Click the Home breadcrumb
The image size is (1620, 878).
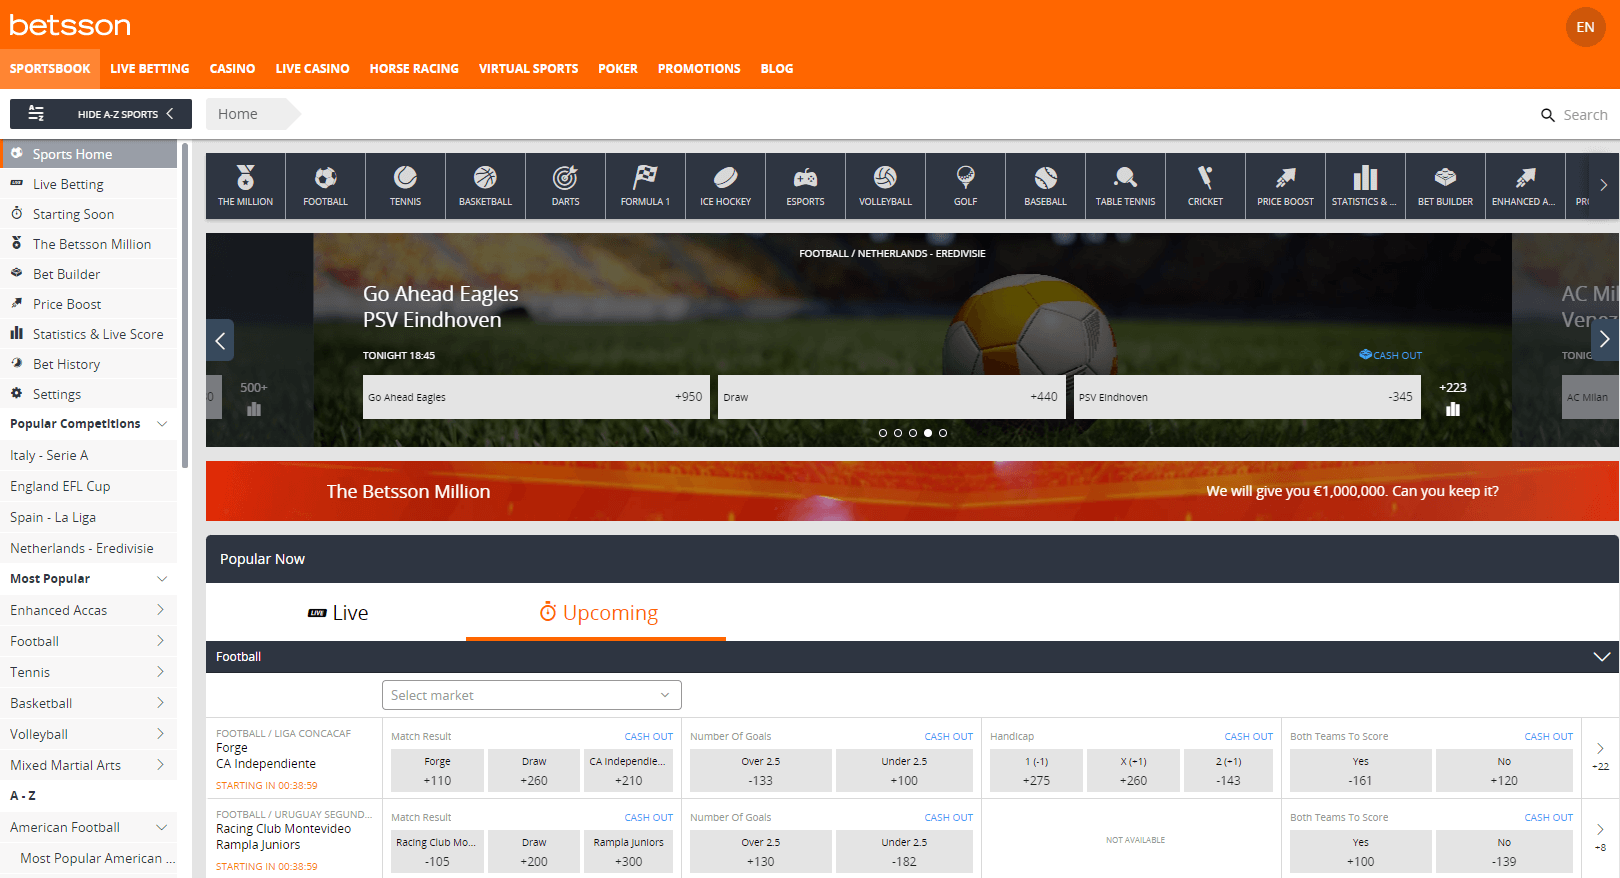pyautogui.click(x=238, y=114)
